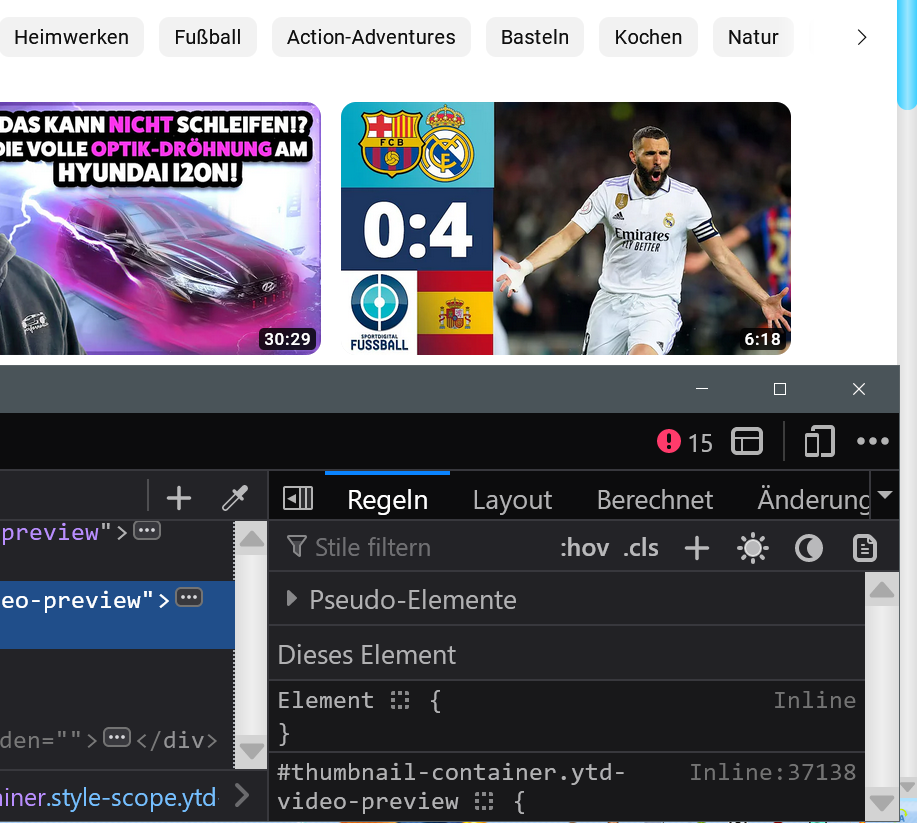Toggle light color scheme simulation sun icon
Screen dimensions: 917x823
(752, 548)
